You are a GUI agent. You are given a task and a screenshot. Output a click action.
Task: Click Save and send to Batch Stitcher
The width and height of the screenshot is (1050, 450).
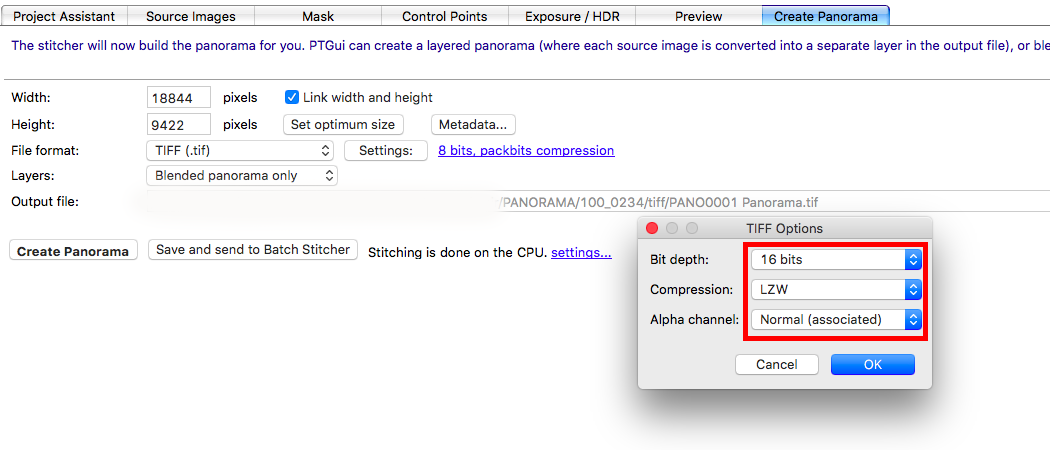coord(253,250)
